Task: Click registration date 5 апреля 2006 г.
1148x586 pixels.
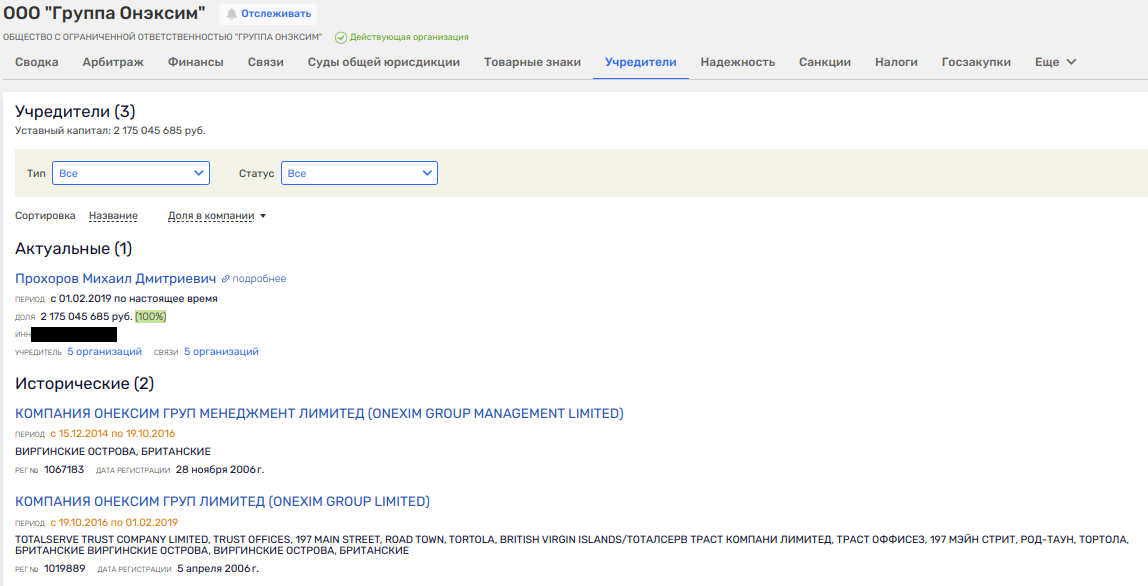Action: click(218, 568)
